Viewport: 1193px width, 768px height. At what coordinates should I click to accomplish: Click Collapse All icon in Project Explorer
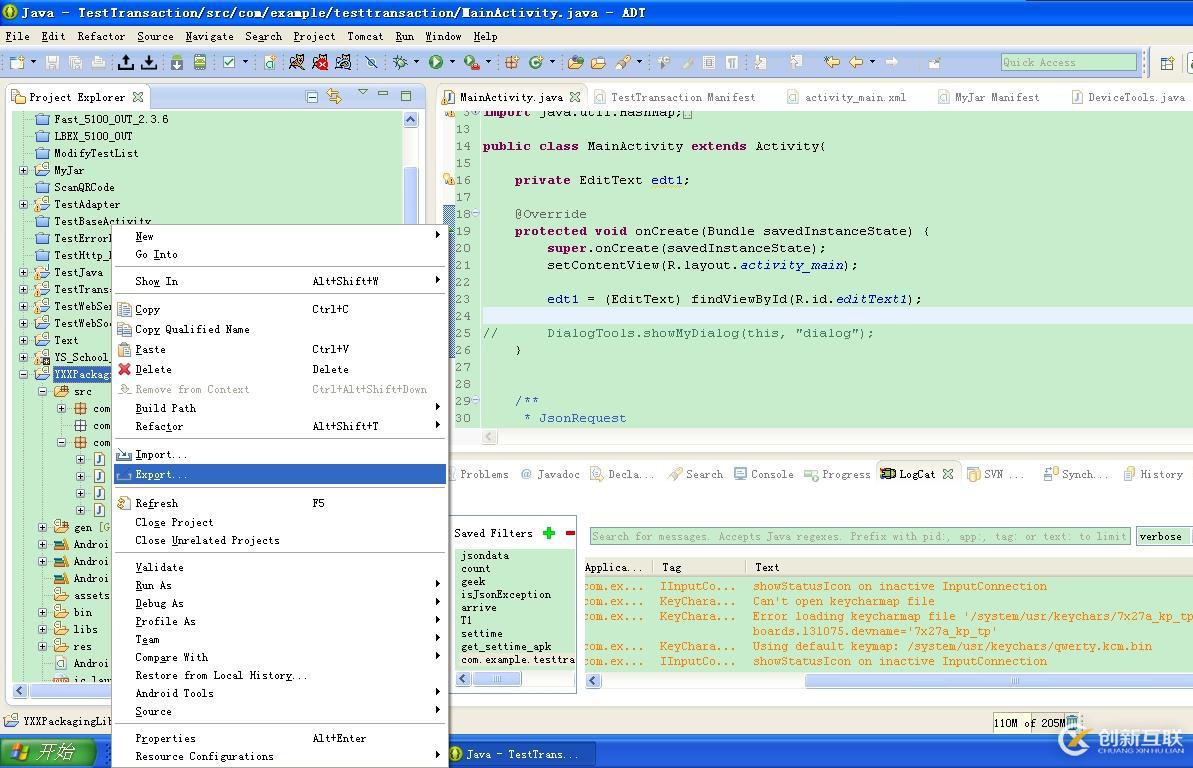(x=312, y=97)
